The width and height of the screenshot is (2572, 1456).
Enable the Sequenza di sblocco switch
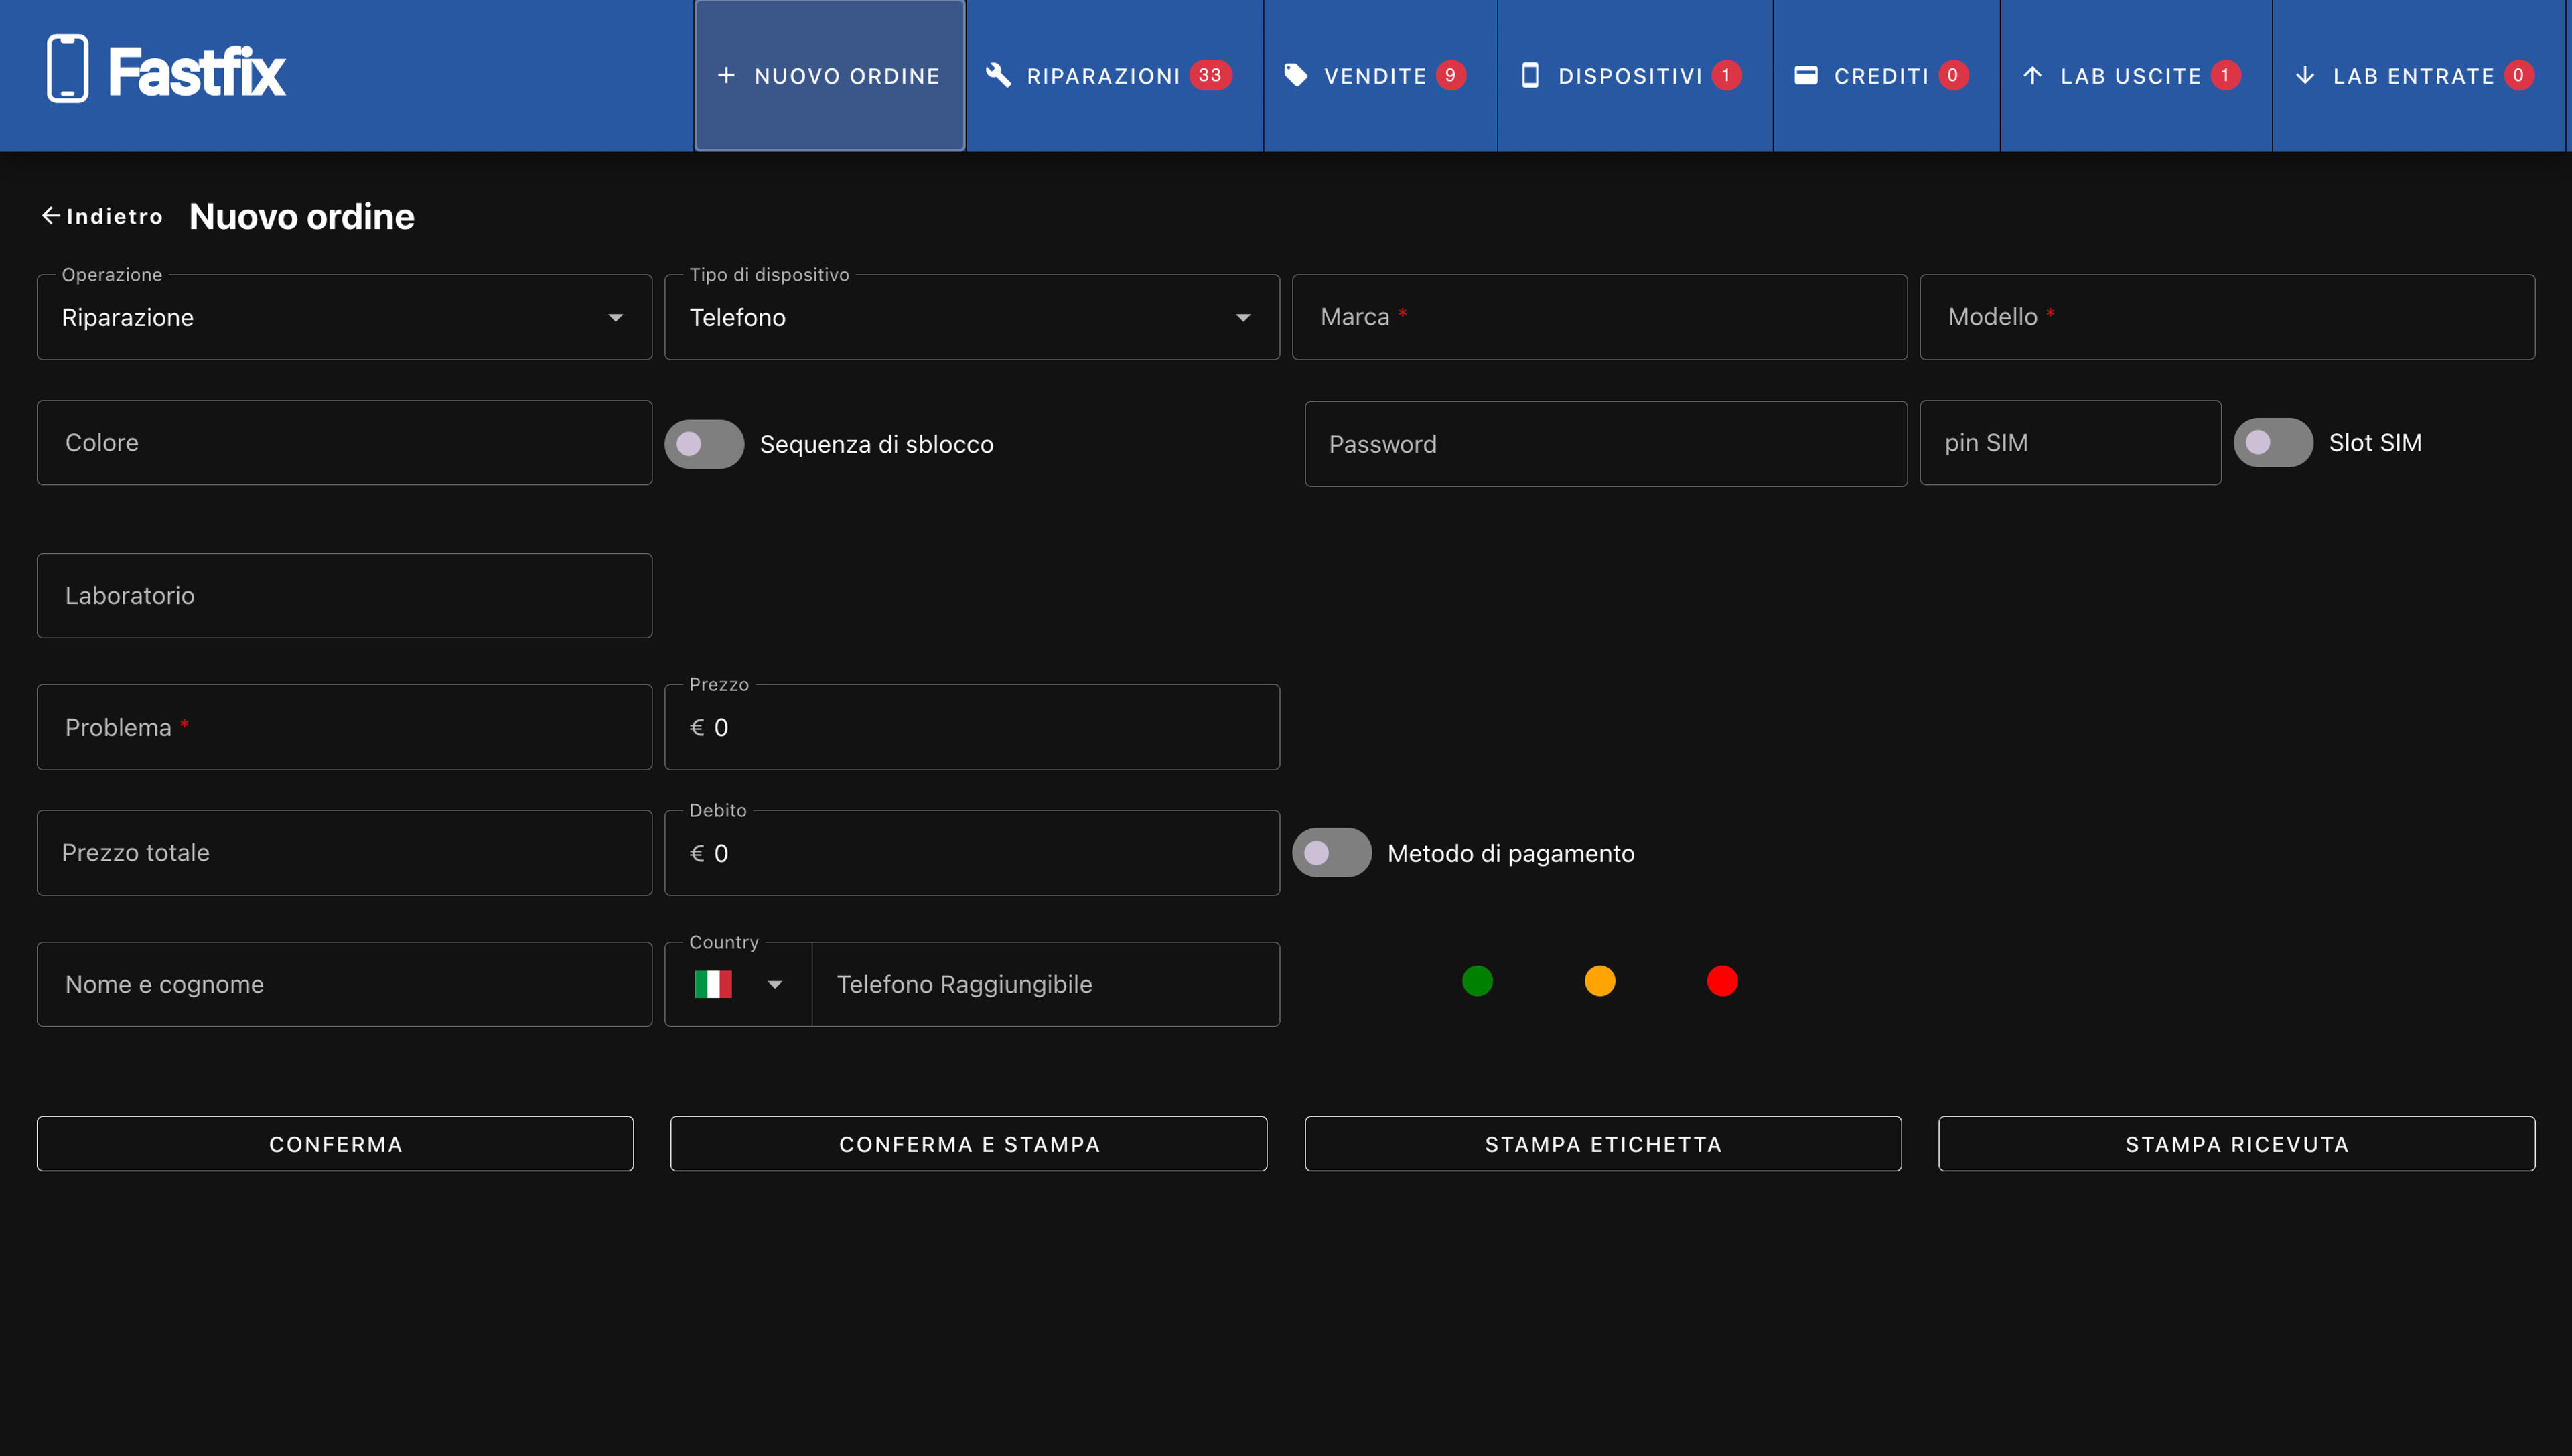click(704, 444)
